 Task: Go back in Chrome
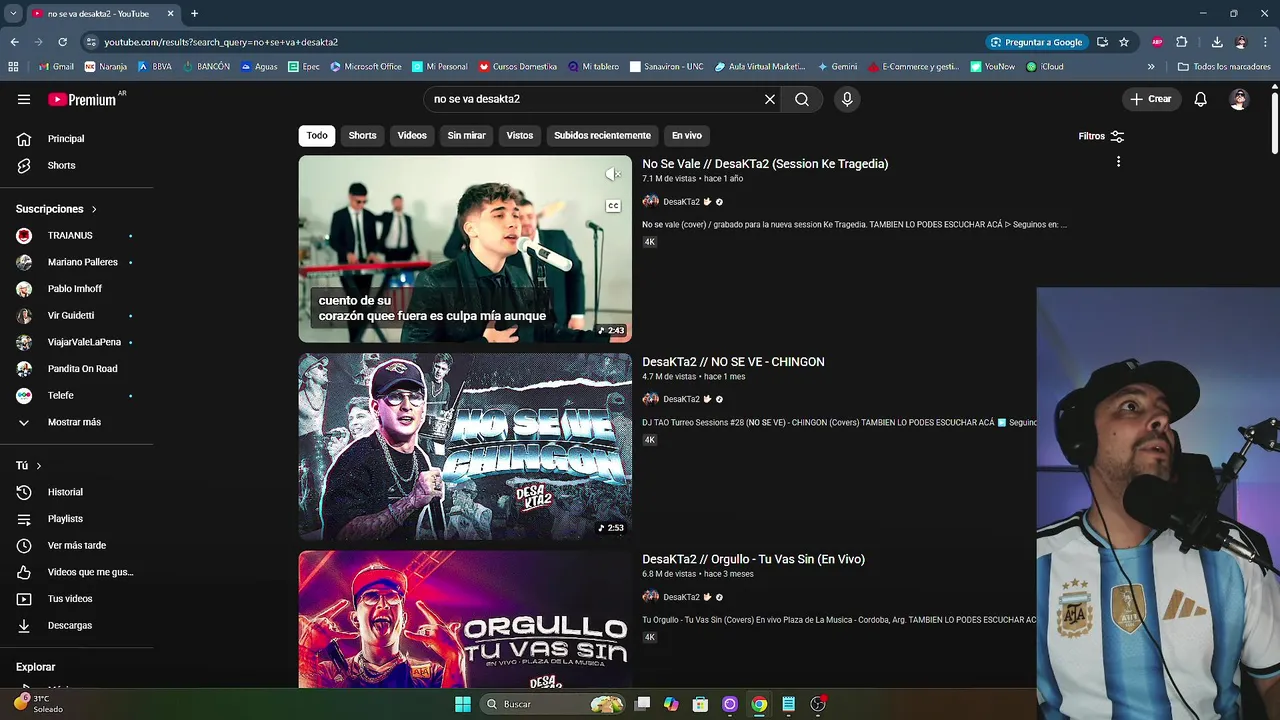[14, 42]
